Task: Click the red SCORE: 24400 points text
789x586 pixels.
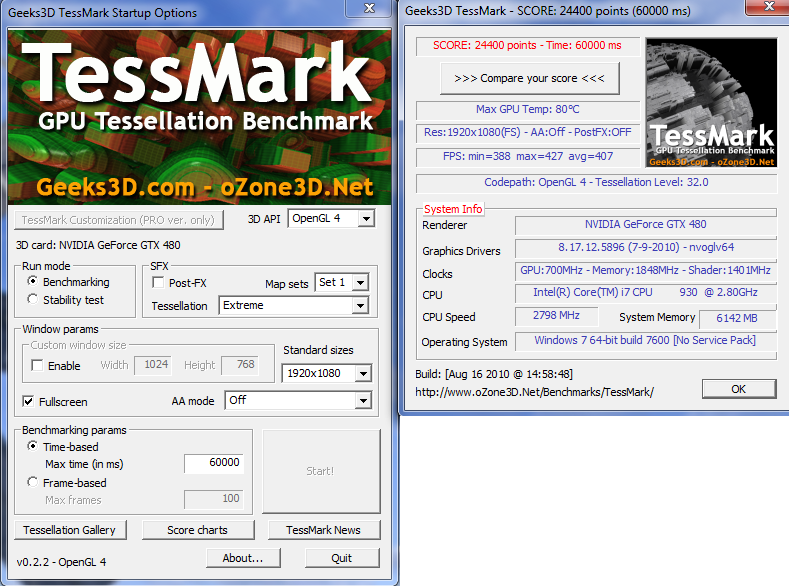Action: (x=527, y=45)
